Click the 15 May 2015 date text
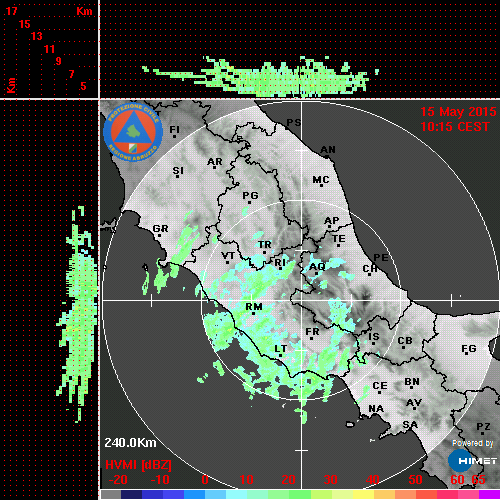Viewport: 500px width, 500px height. click(458, 112)
